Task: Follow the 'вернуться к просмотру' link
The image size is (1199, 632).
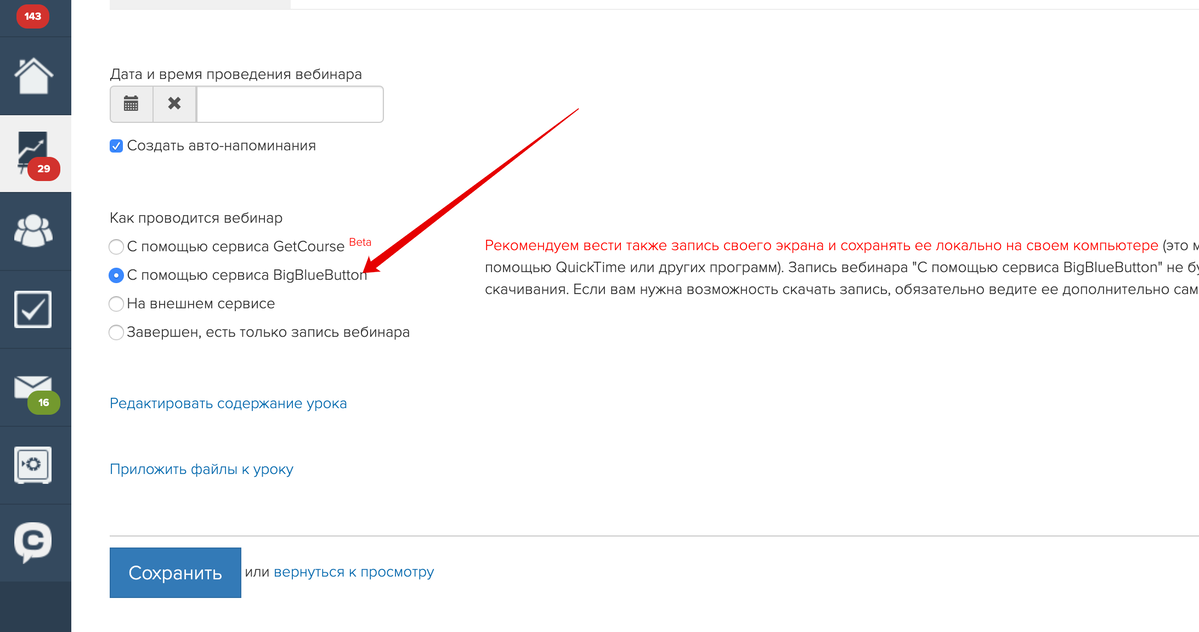Action: click(353, 572)
